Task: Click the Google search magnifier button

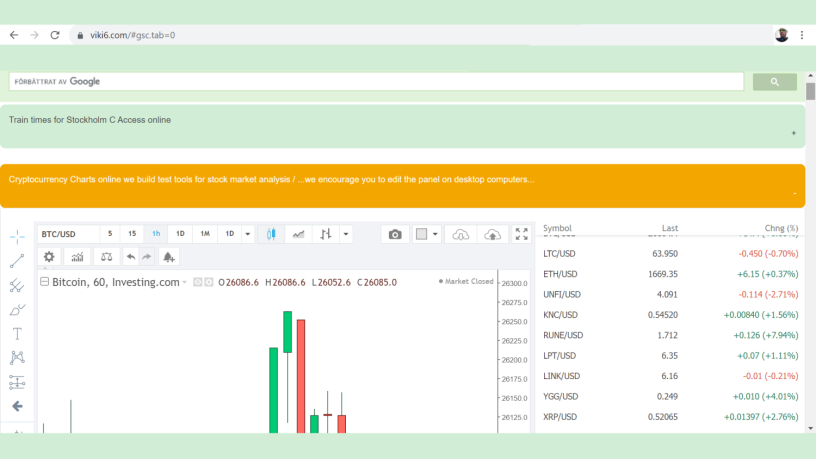Action: pos(774,82)
